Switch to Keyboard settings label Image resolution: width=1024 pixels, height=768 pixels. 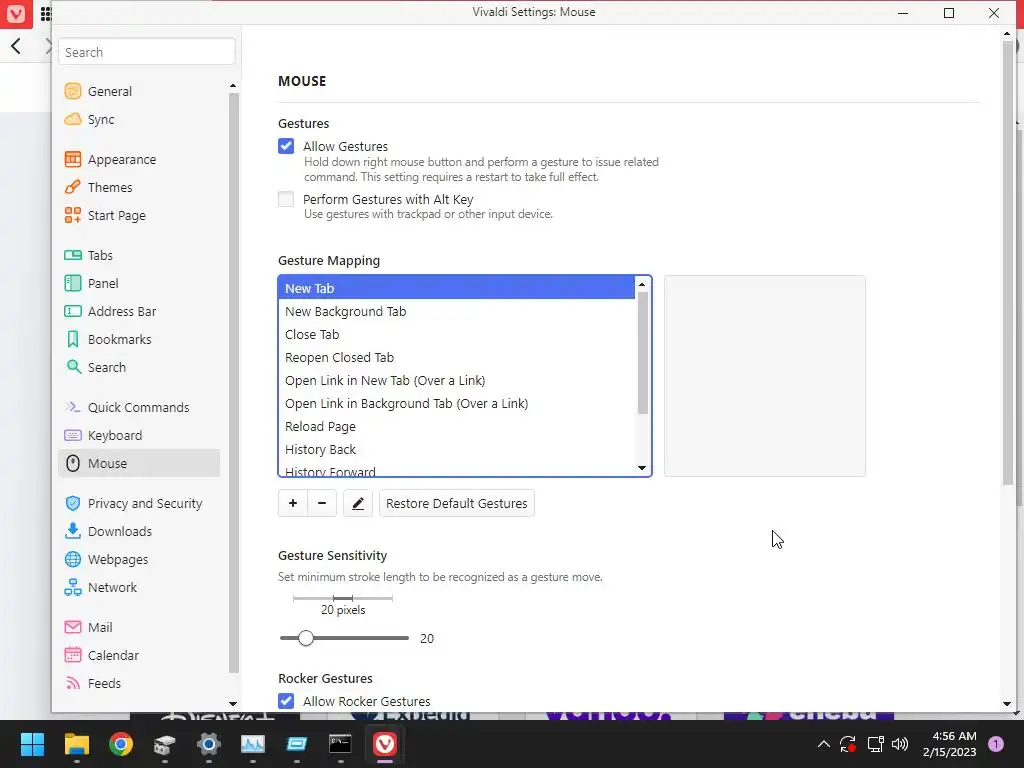coord(115,436)
